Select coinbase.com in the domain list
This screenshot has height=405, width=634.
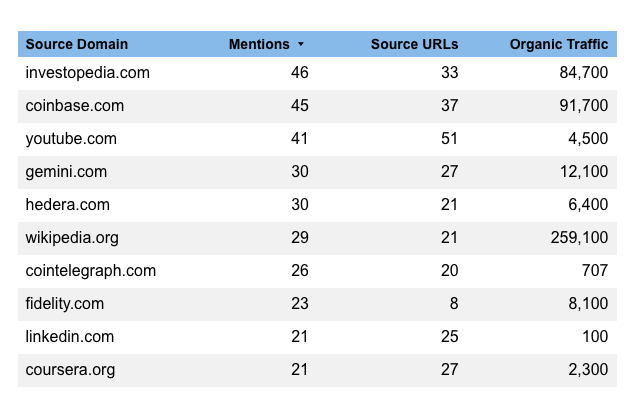pyautogui.click(x=75, y=106)
